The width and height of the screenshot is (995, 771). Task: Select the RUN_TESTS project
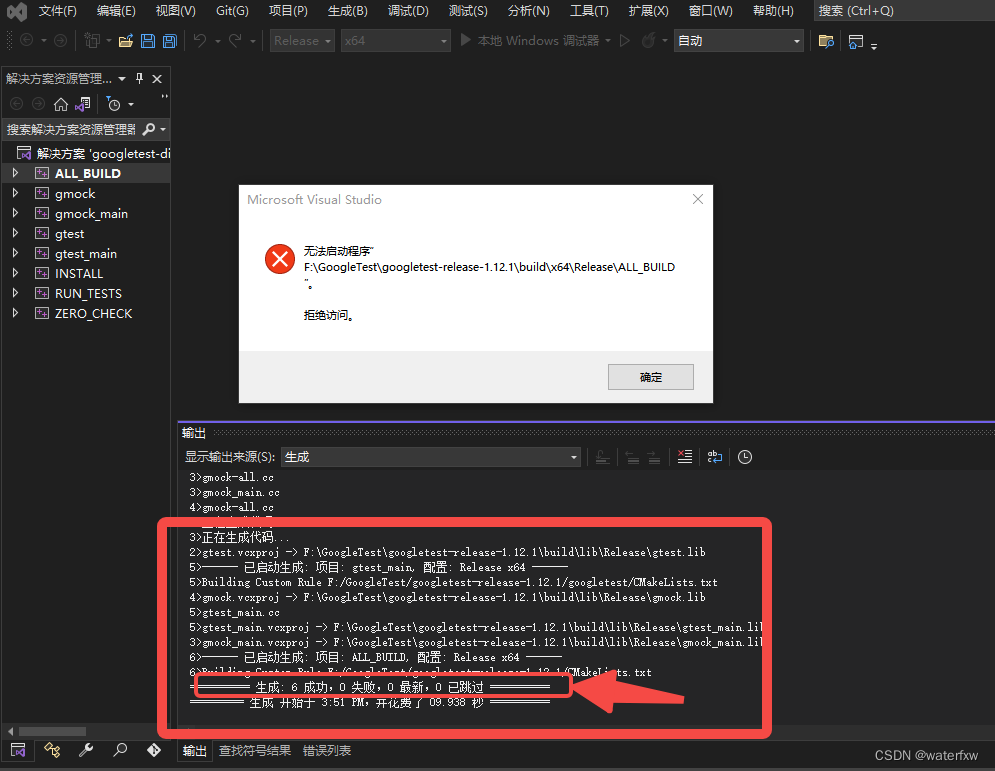pos(88,293)
